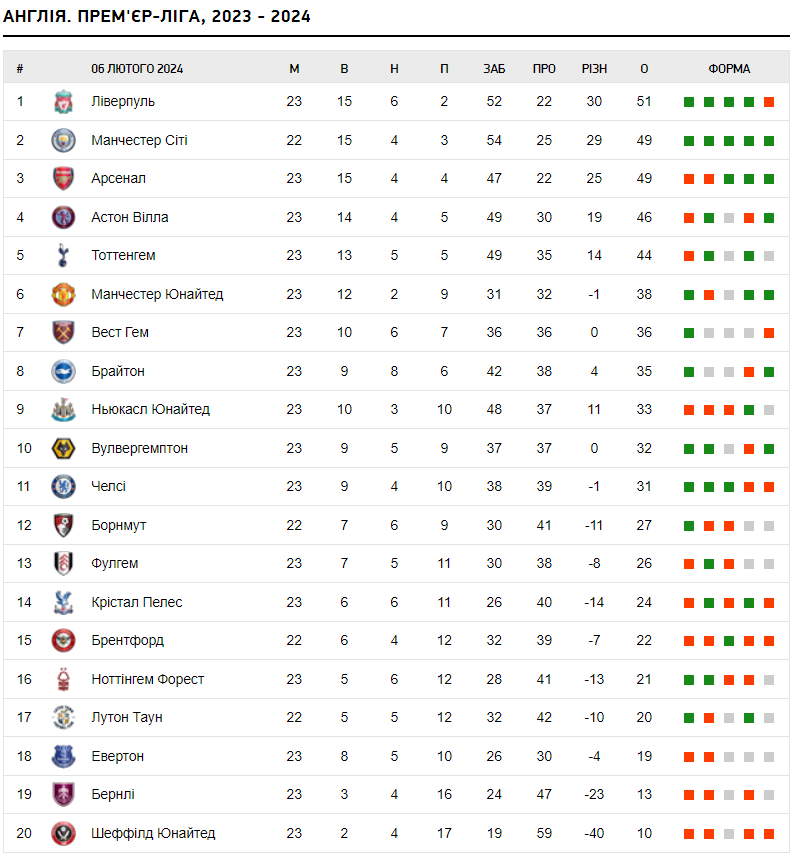The height and width of the screenshot is (856, 793).
Task: Click the РІЗН goal difference header
Action: (x=594, y=69)
